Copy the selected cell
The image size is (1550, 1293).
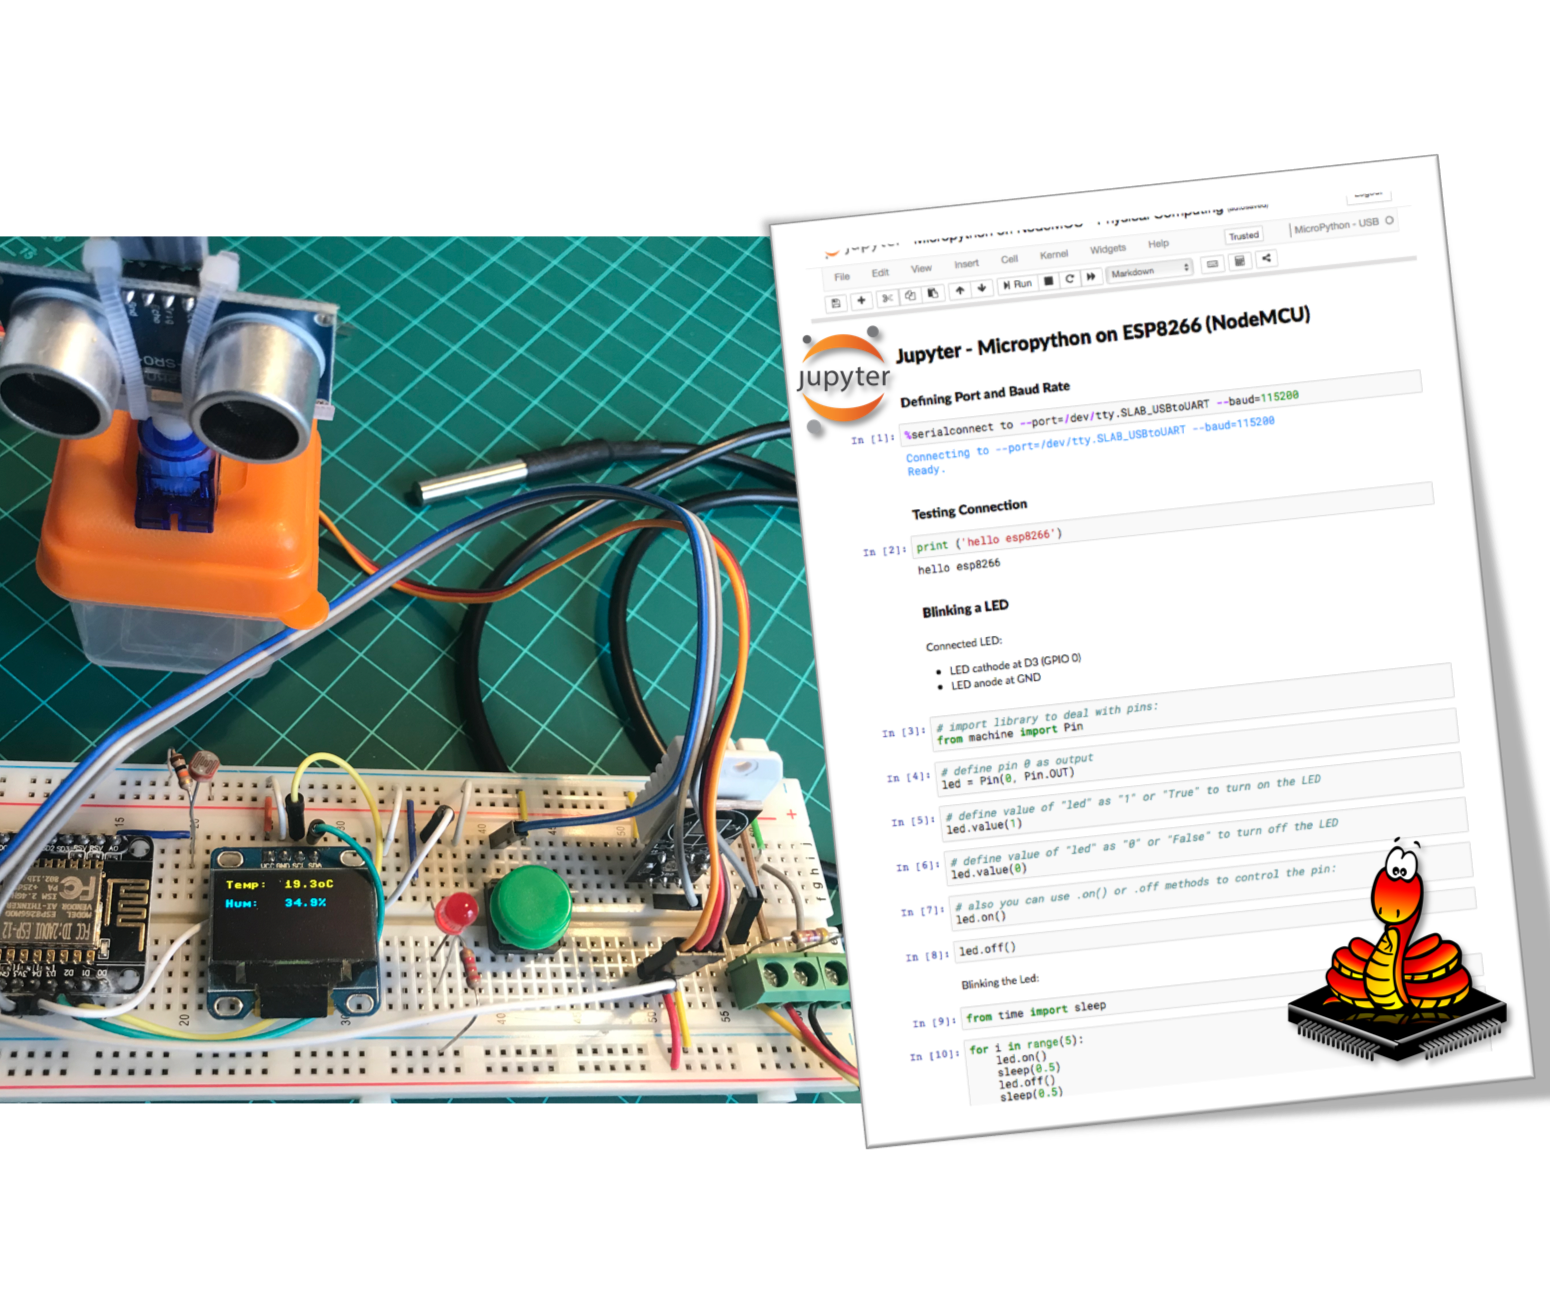pyautogui.click(x=911, y=295)
